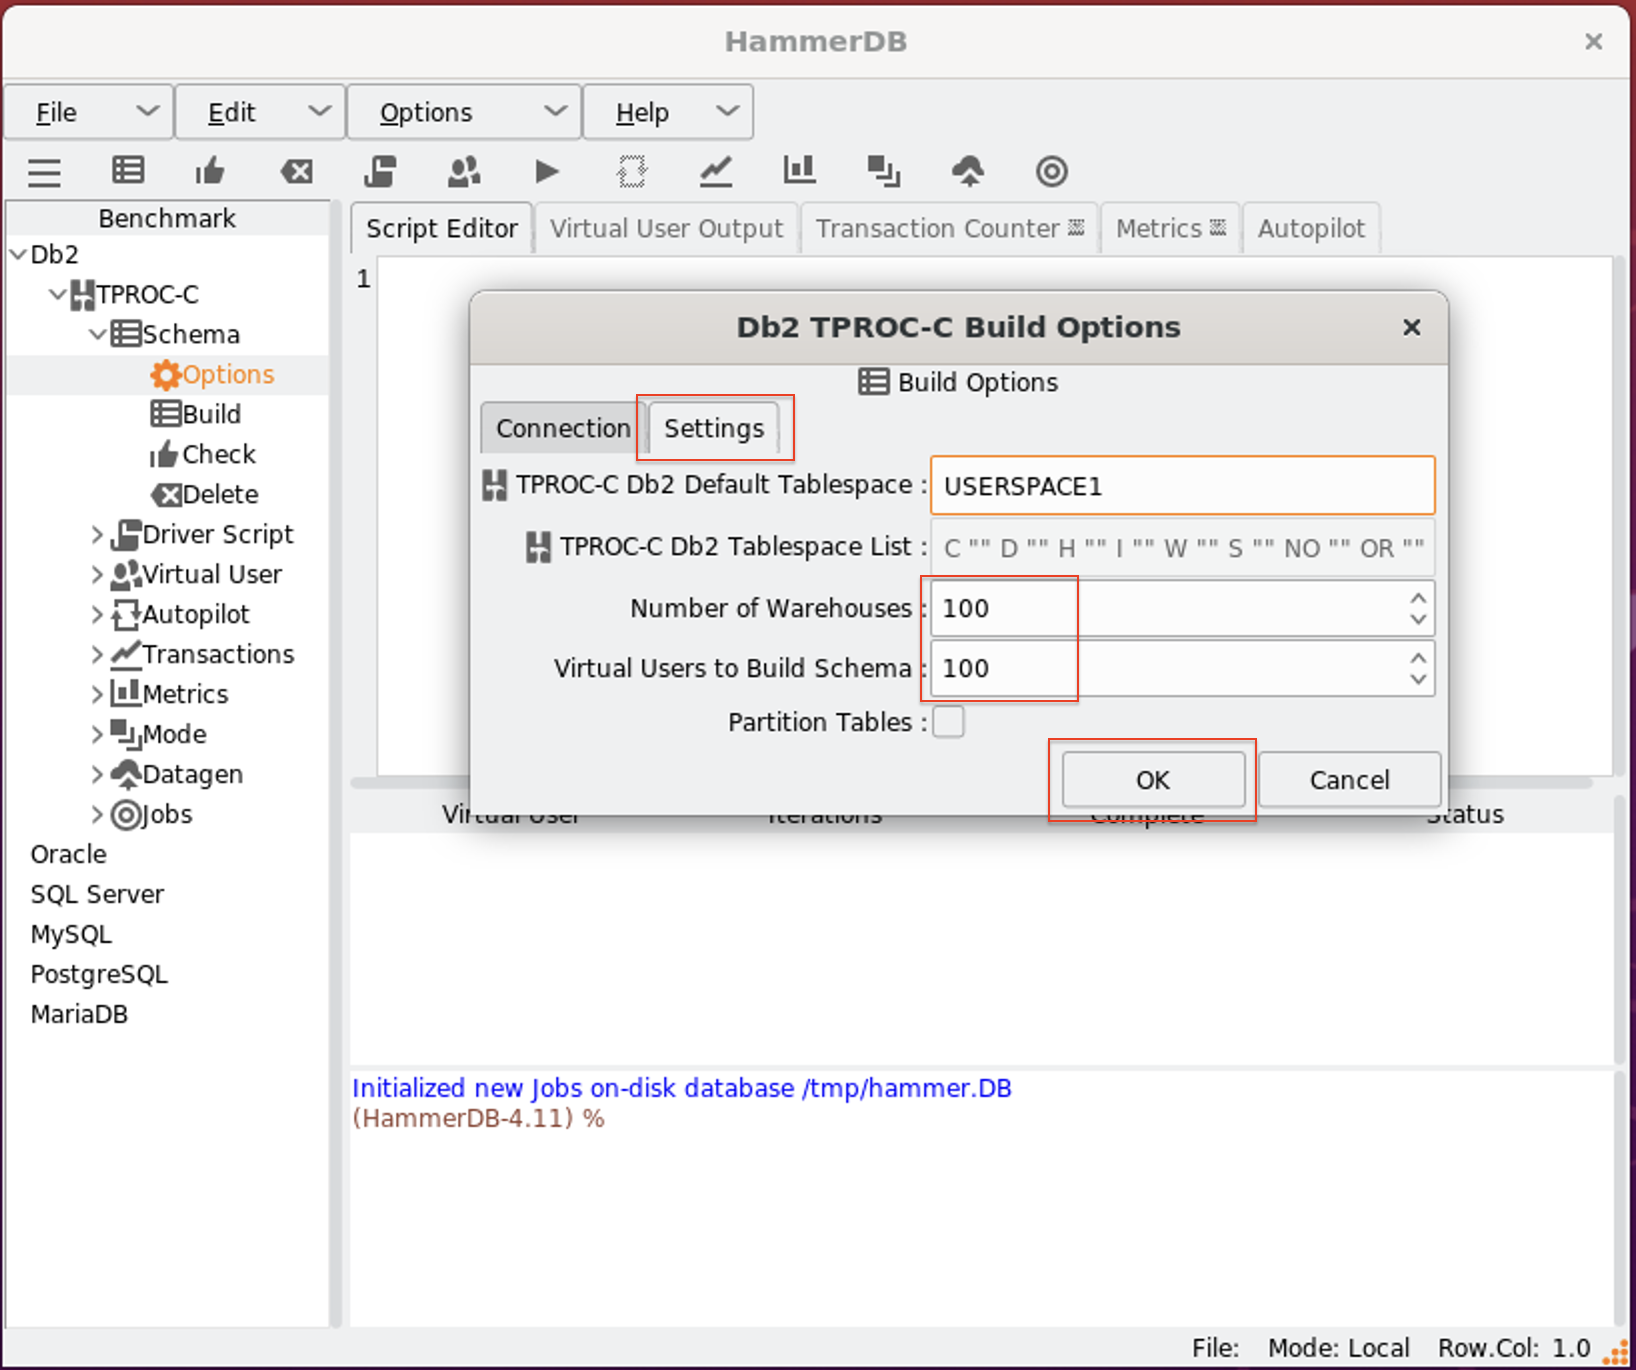Screen dimensions: 1636x1370
Task: Confirm build options with OK
Action: pyautogui.click(x=1152, y=780)
